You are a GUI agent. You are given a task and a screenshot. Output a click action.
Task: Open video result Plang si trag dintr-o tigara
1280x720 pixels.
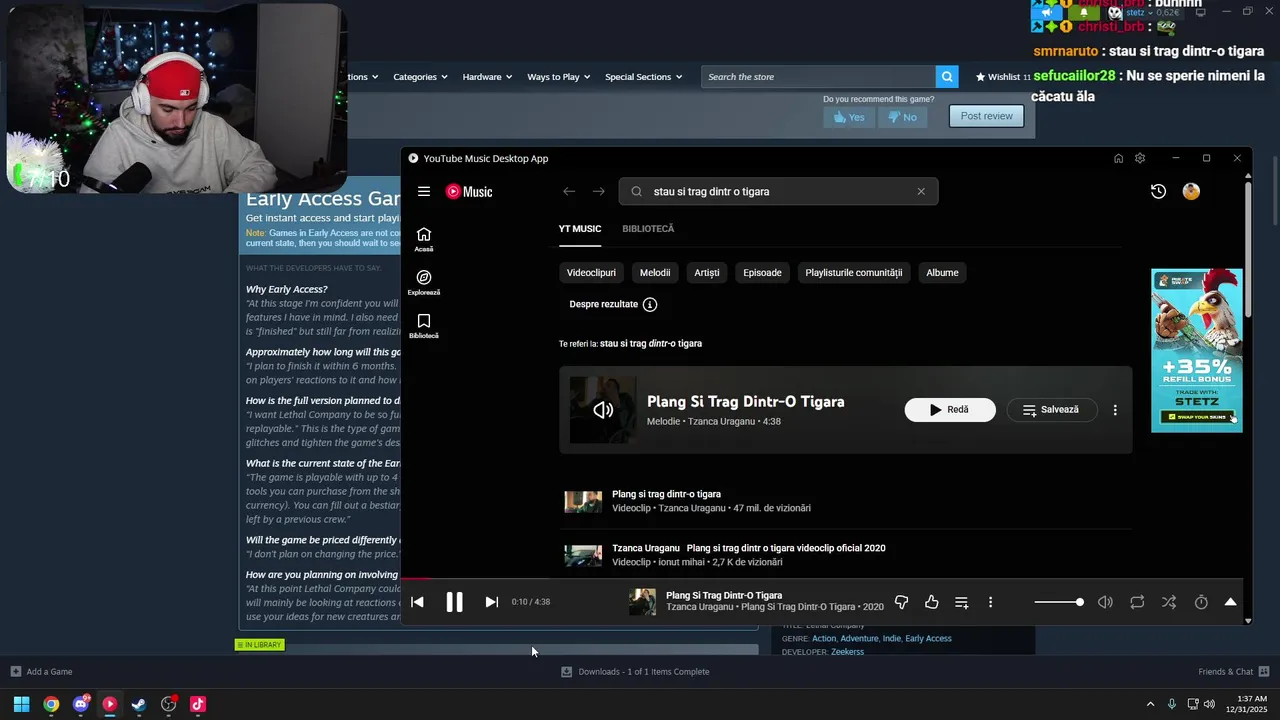click(666, 494)
